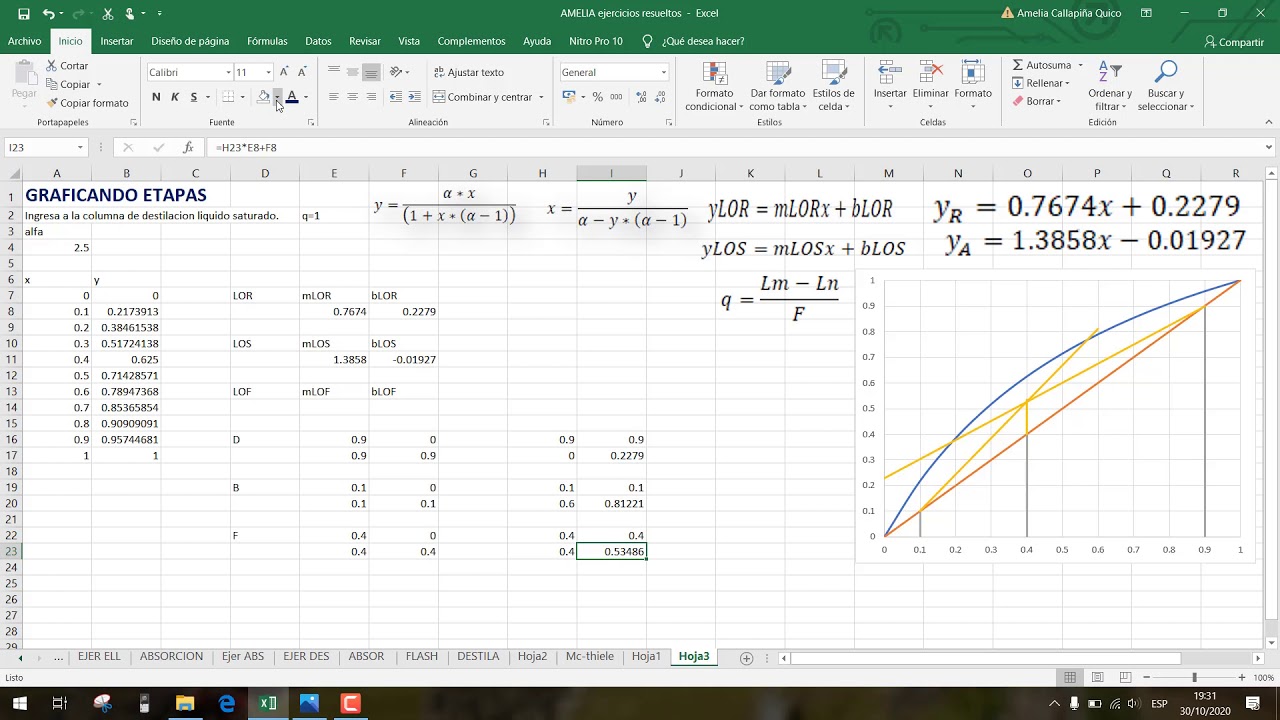Switch to the Fórmulas ribbon tab
This screenshot has width=1280, height=720.
(267, 41)
